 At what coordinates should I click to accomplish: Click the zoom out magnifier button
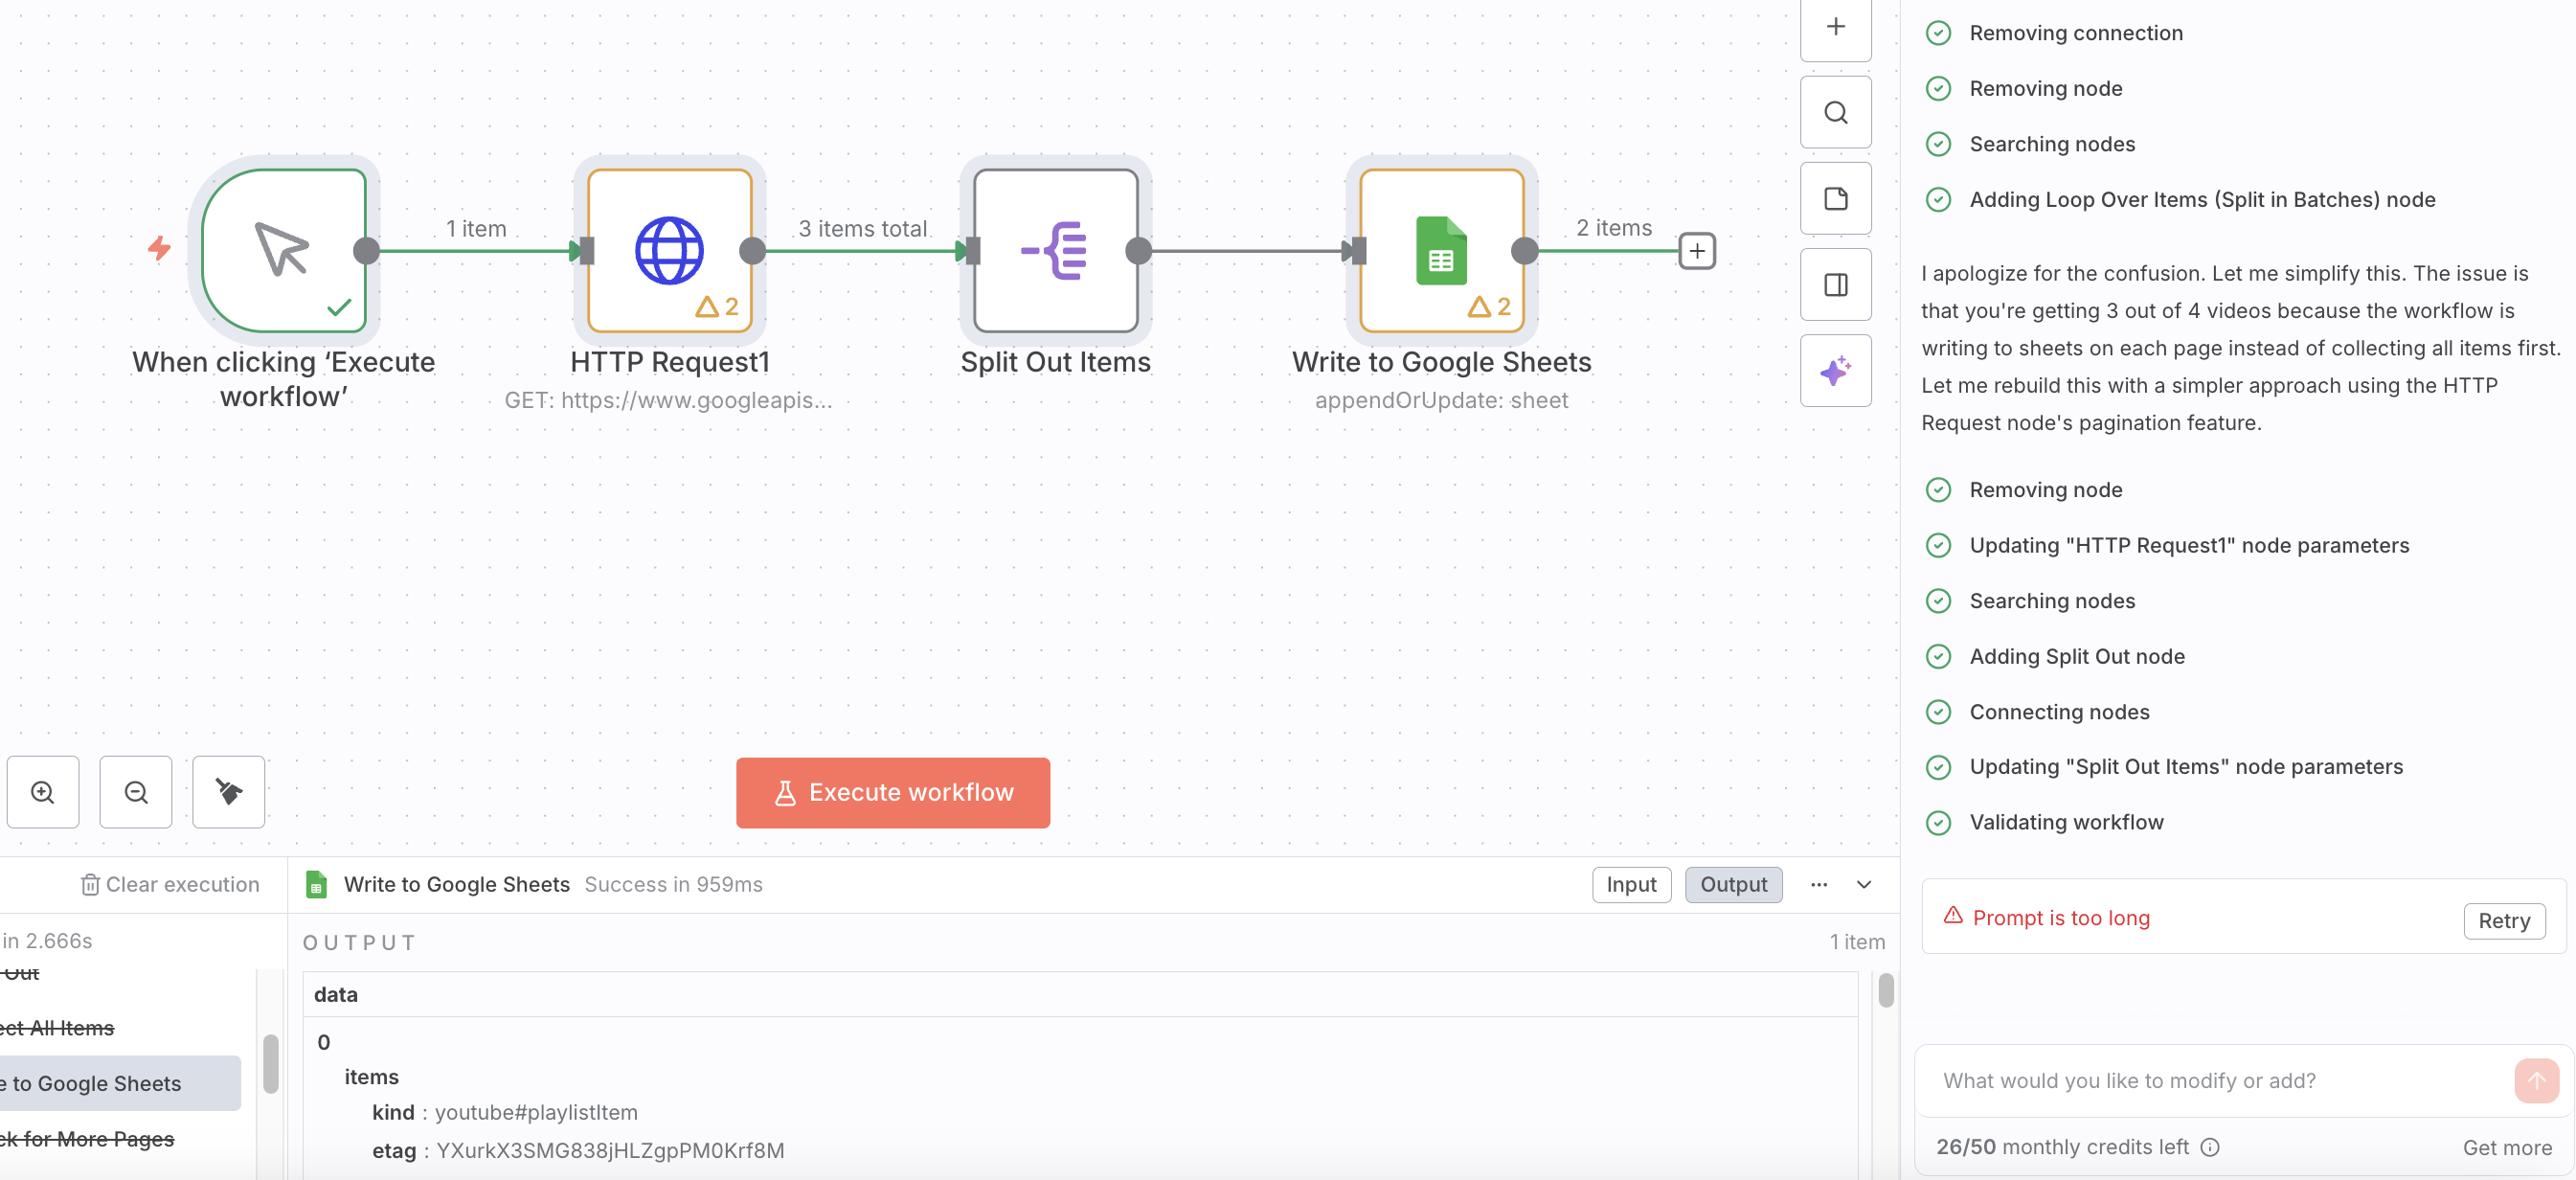[x=136, y=792]
